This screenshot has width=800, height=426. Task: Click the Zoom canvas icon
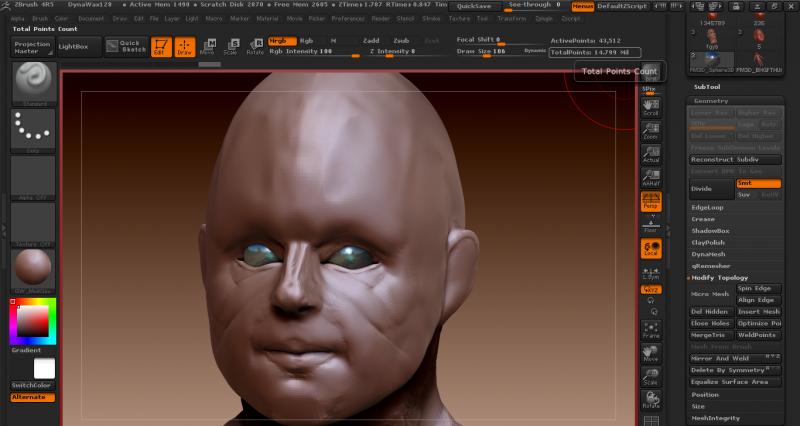651,131
